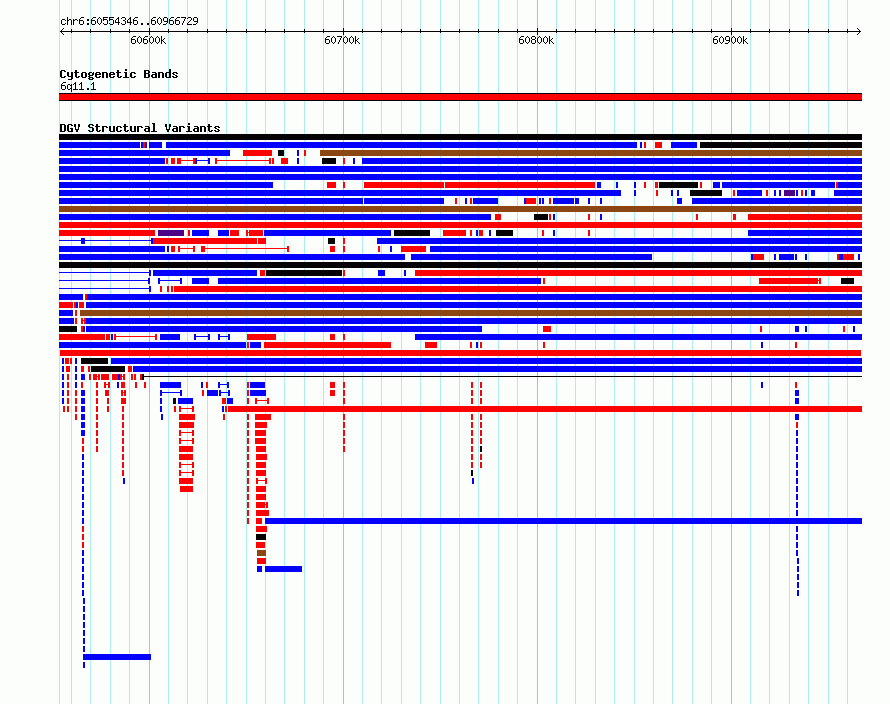Click the chr6:60554346..60966729 coordinate label
Image resolution: width=890 pixels, height=704 pixels.
pos(129,21)
